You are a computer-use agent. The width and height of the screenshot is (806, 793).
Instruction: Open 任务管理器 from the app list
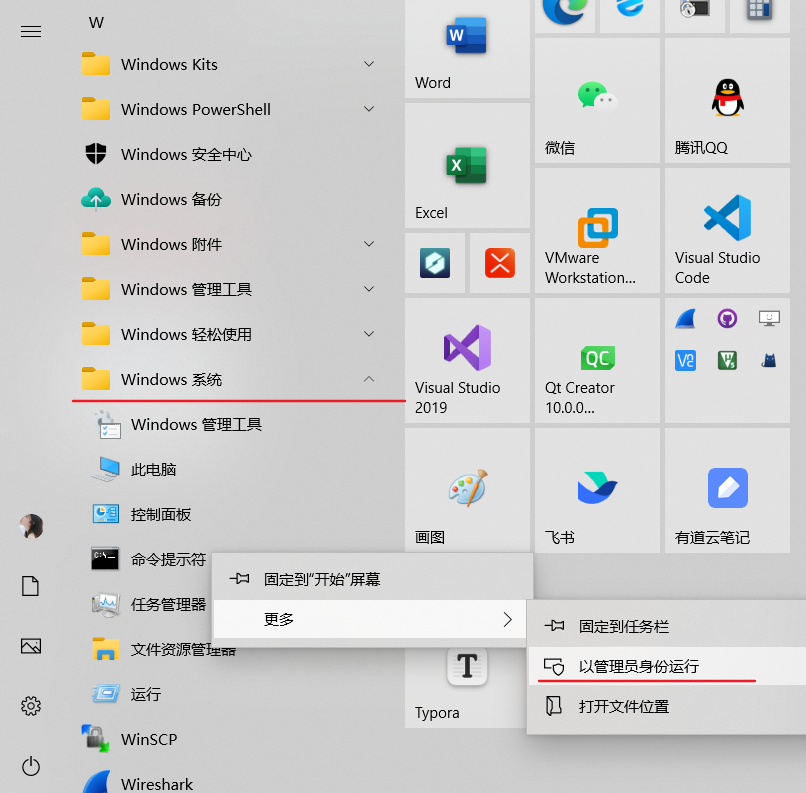(x=149, y=604)
